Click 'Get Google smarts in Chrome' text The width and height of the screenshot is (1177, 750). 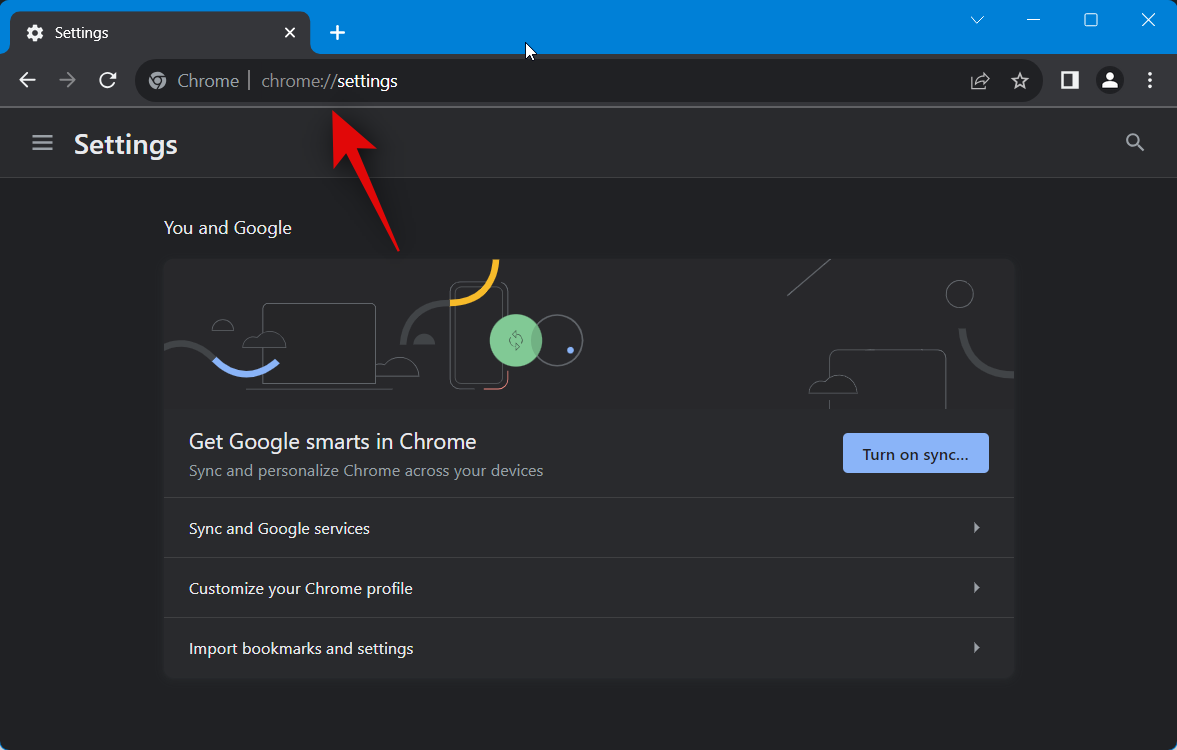click(333, 441)
